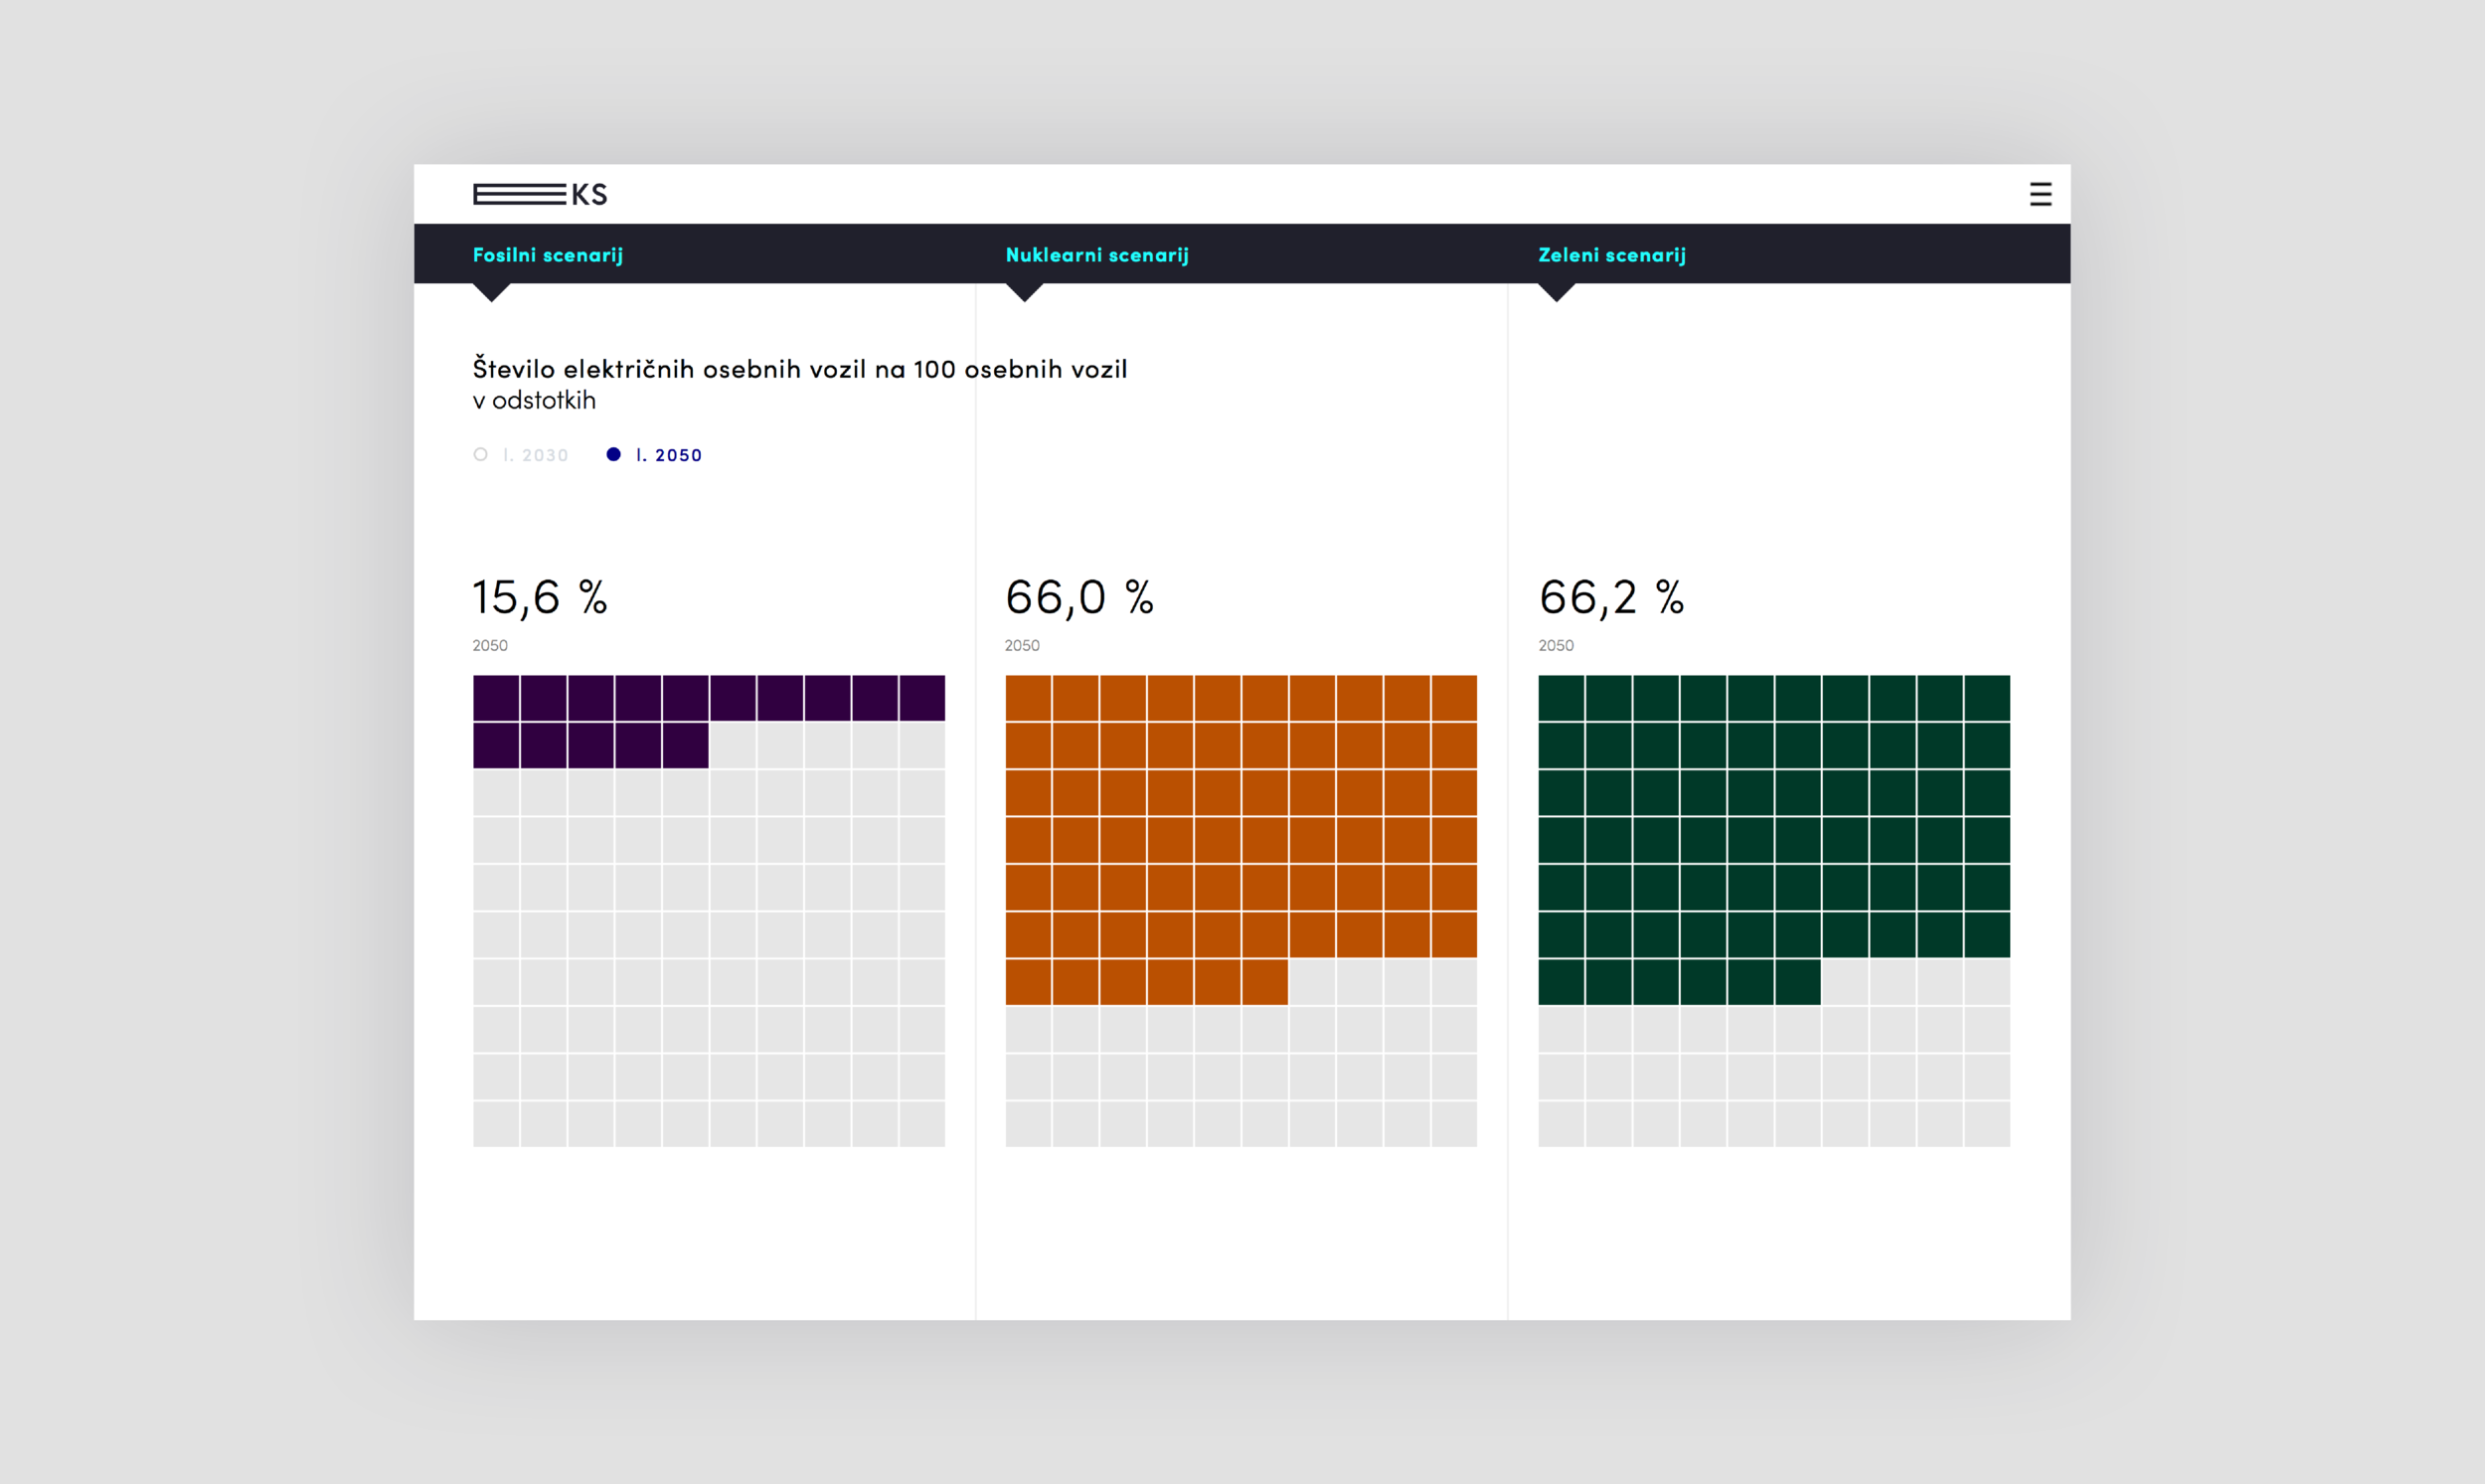The image size is (2485, 1484).
Task: Click the 'v odstotkih' subtitle
Action: 534,401
